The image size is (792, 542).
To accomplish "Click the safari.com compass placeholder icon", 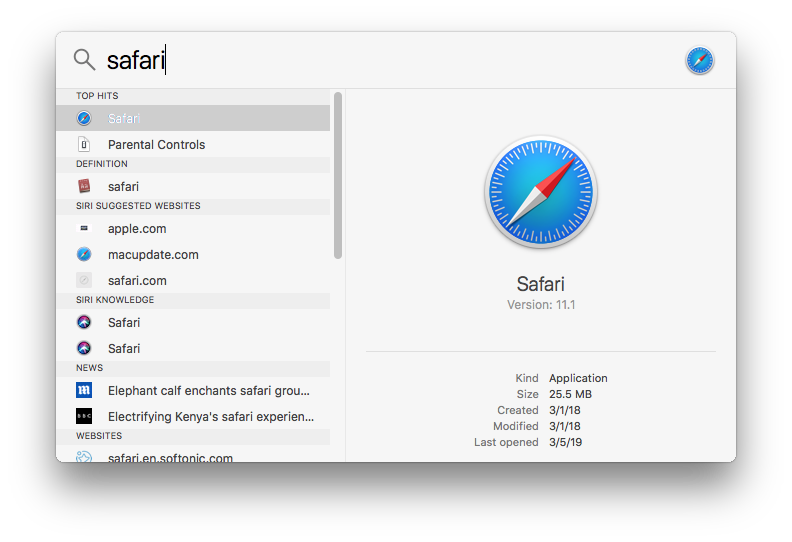I will [84, 281].
